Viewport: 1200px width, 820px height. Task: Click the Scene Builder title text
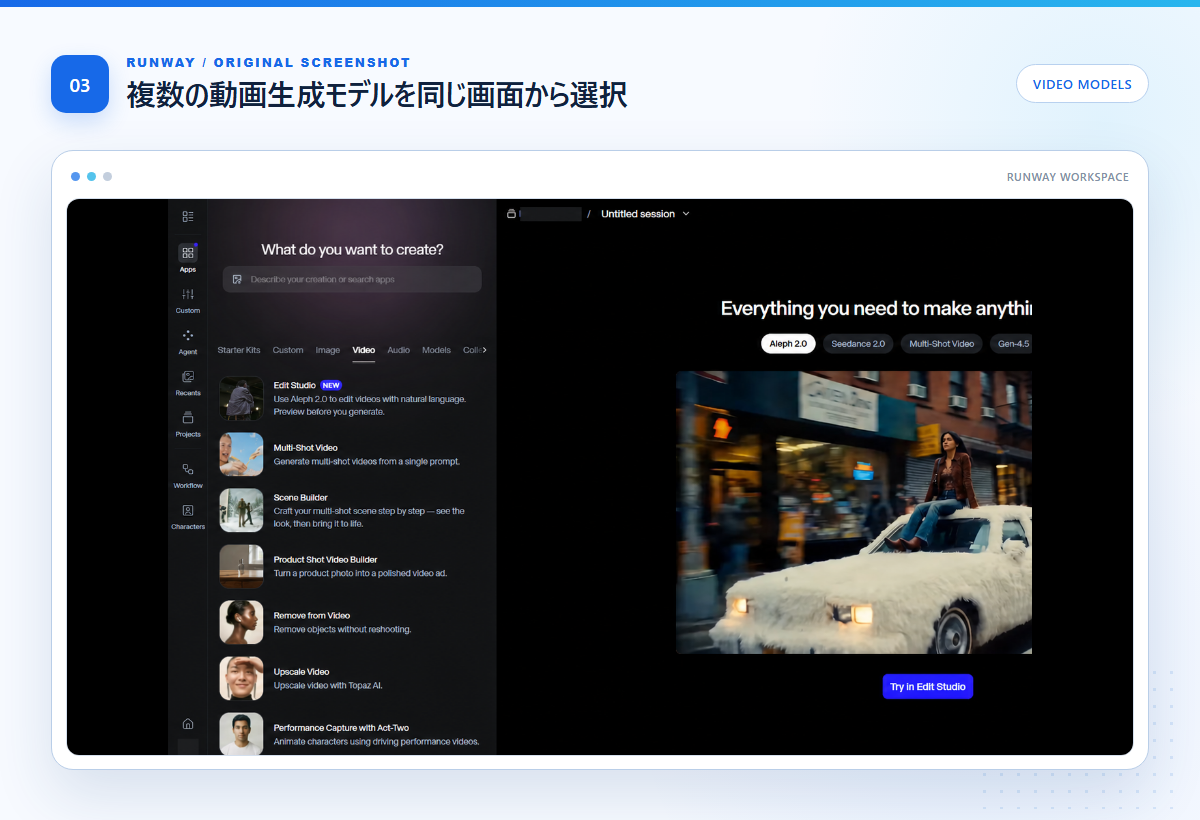pos(301,497)
